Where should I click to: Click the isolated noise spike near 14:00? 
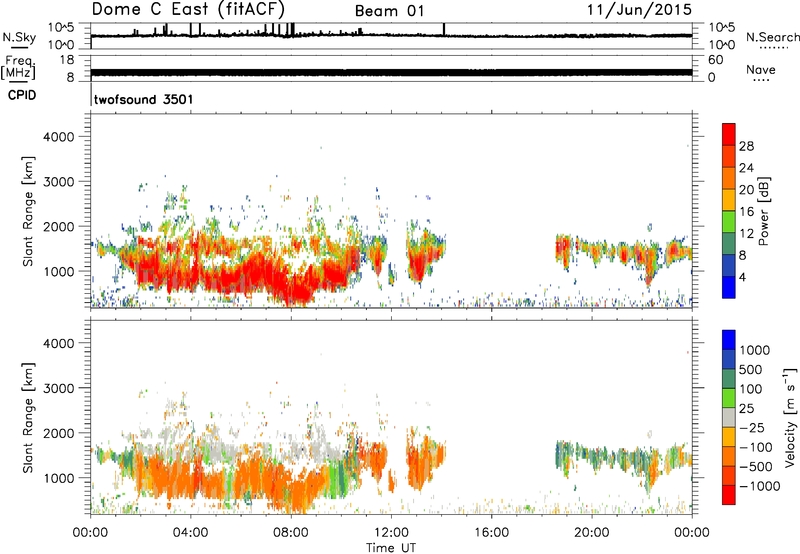coord(444,30)
